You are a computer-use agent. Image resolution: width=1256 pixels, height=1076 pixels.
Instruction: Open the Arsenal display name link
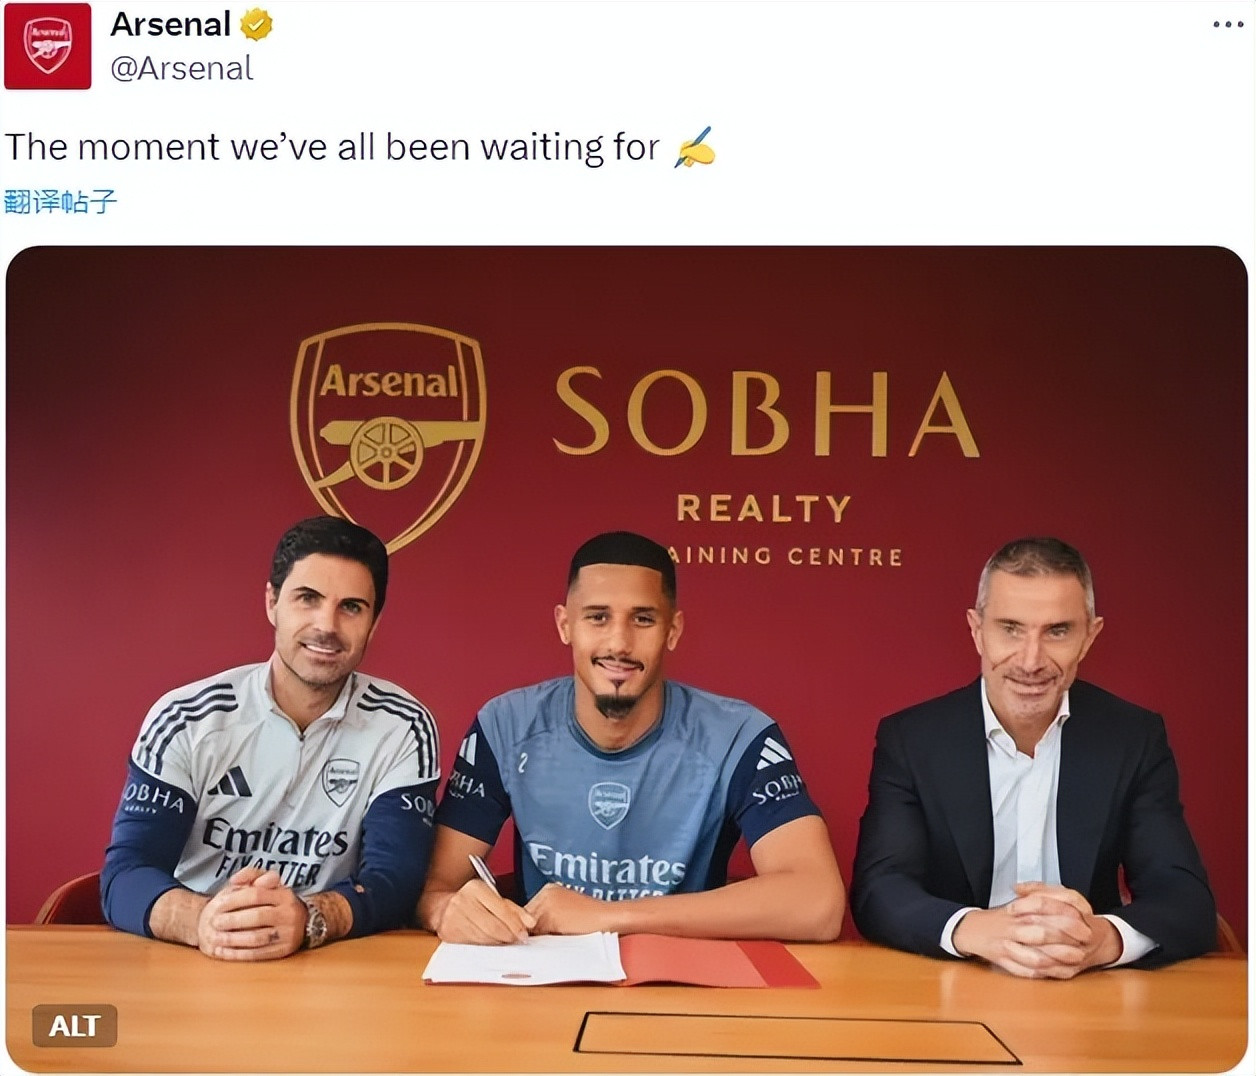point(171,24)
